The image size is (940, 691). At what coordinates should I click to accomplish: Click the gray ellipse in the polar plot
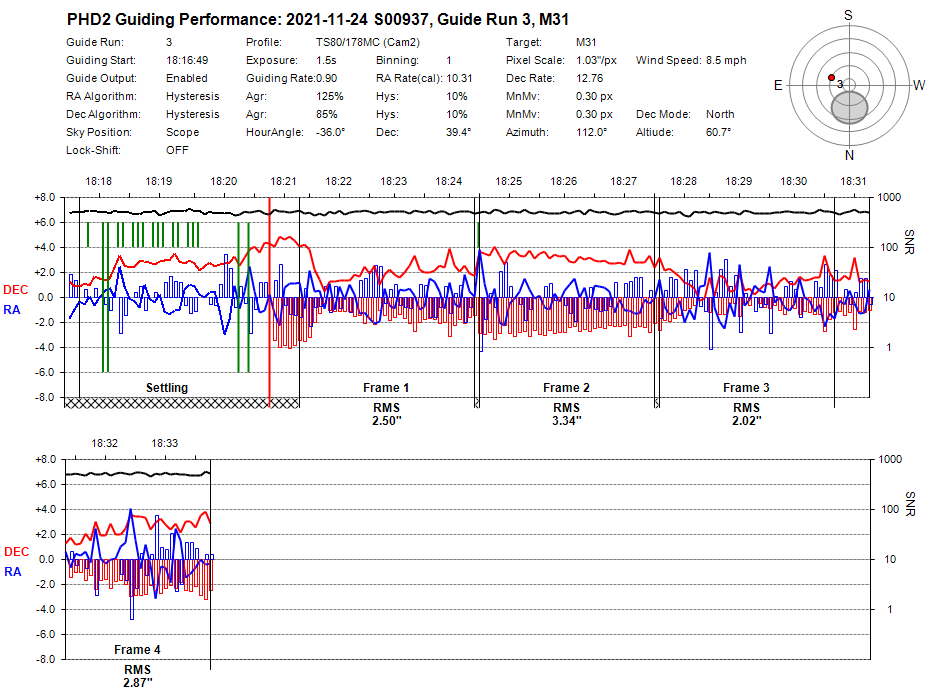click(x=849, y=108)
